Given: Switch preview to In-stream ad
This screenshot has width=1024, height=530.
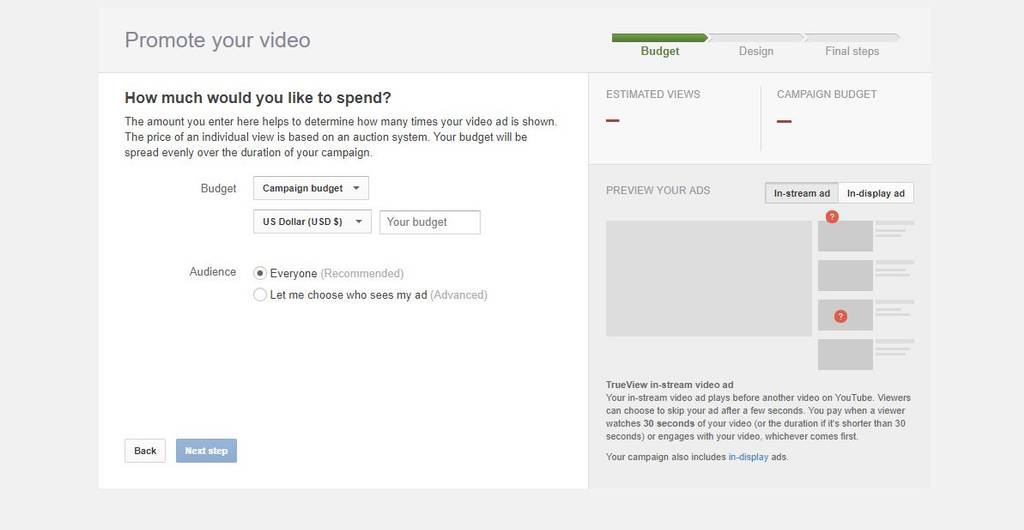Looking at the screenshot, I should coord(801,193).
